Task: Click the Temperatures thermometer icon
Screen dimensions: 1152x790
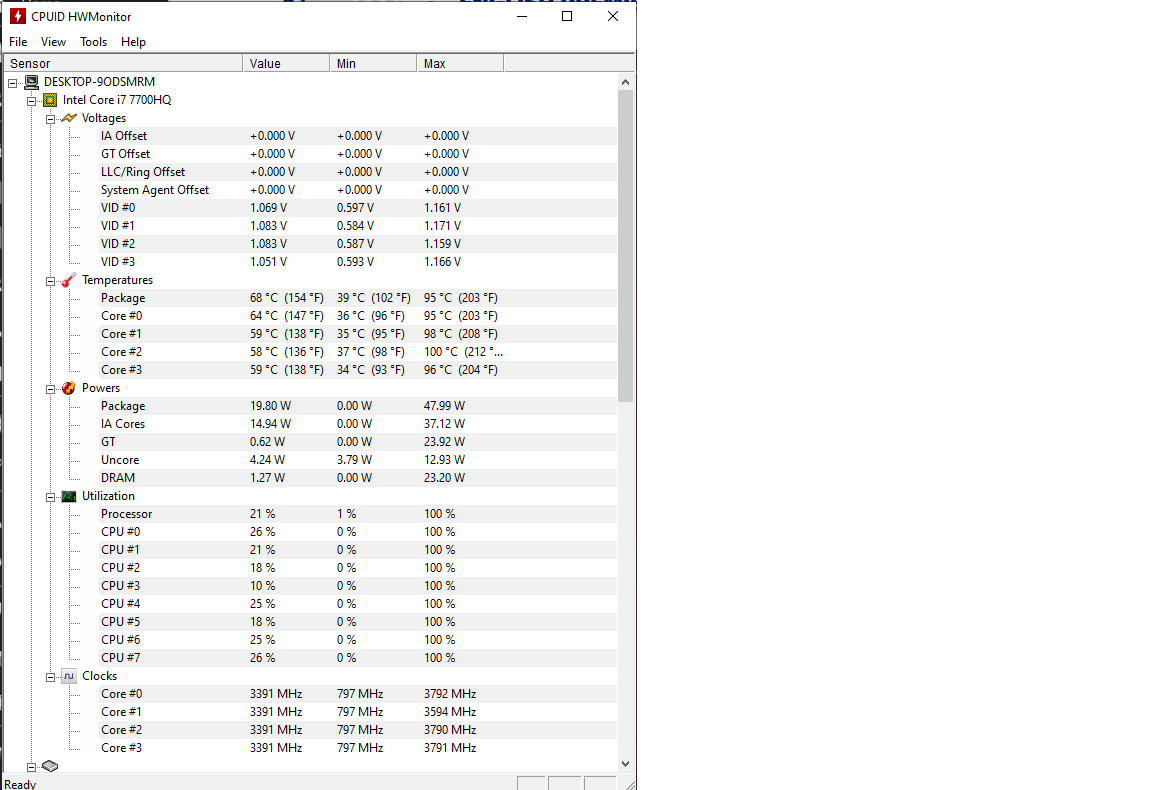Action: tap(69, 280)
